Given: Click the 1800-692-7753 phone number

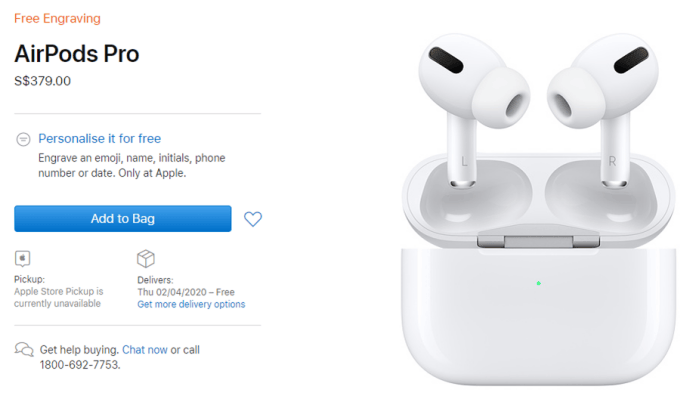Looking at the screenshot, I should tap(80, 365).
